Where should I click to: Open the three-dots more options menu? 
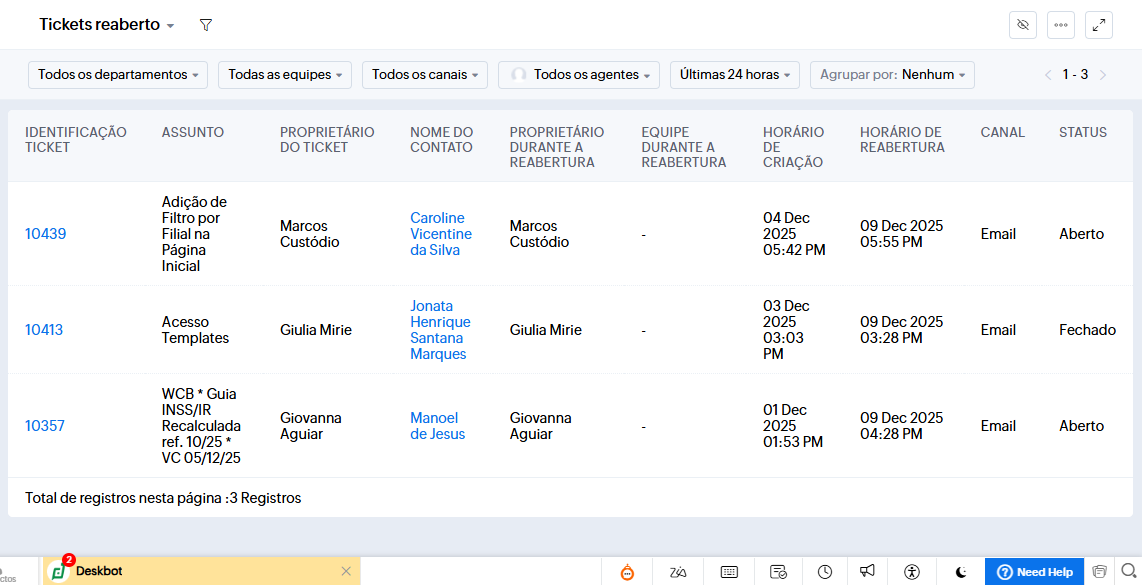[x=1060, y=25]
